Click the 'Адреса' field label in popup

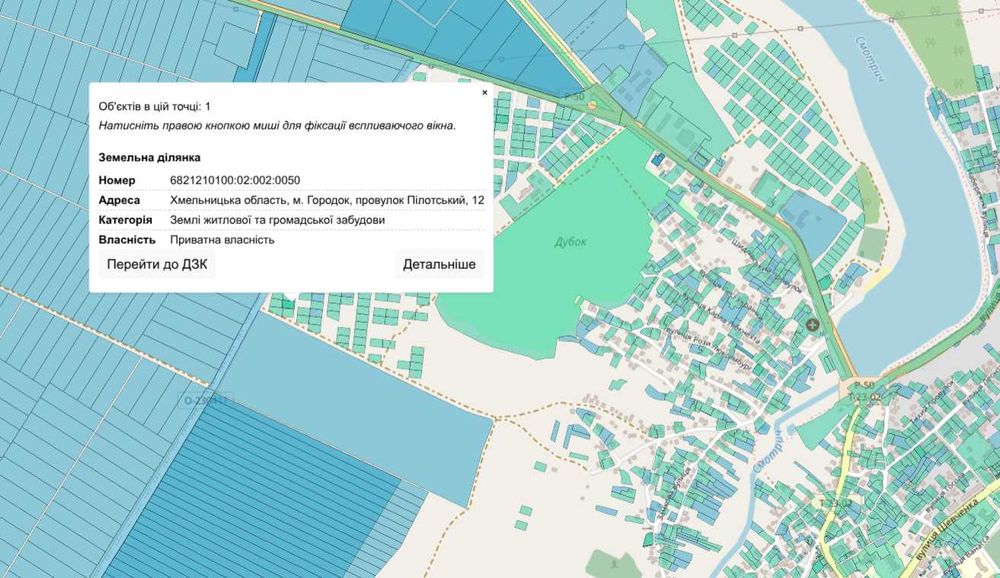(119, 200)
